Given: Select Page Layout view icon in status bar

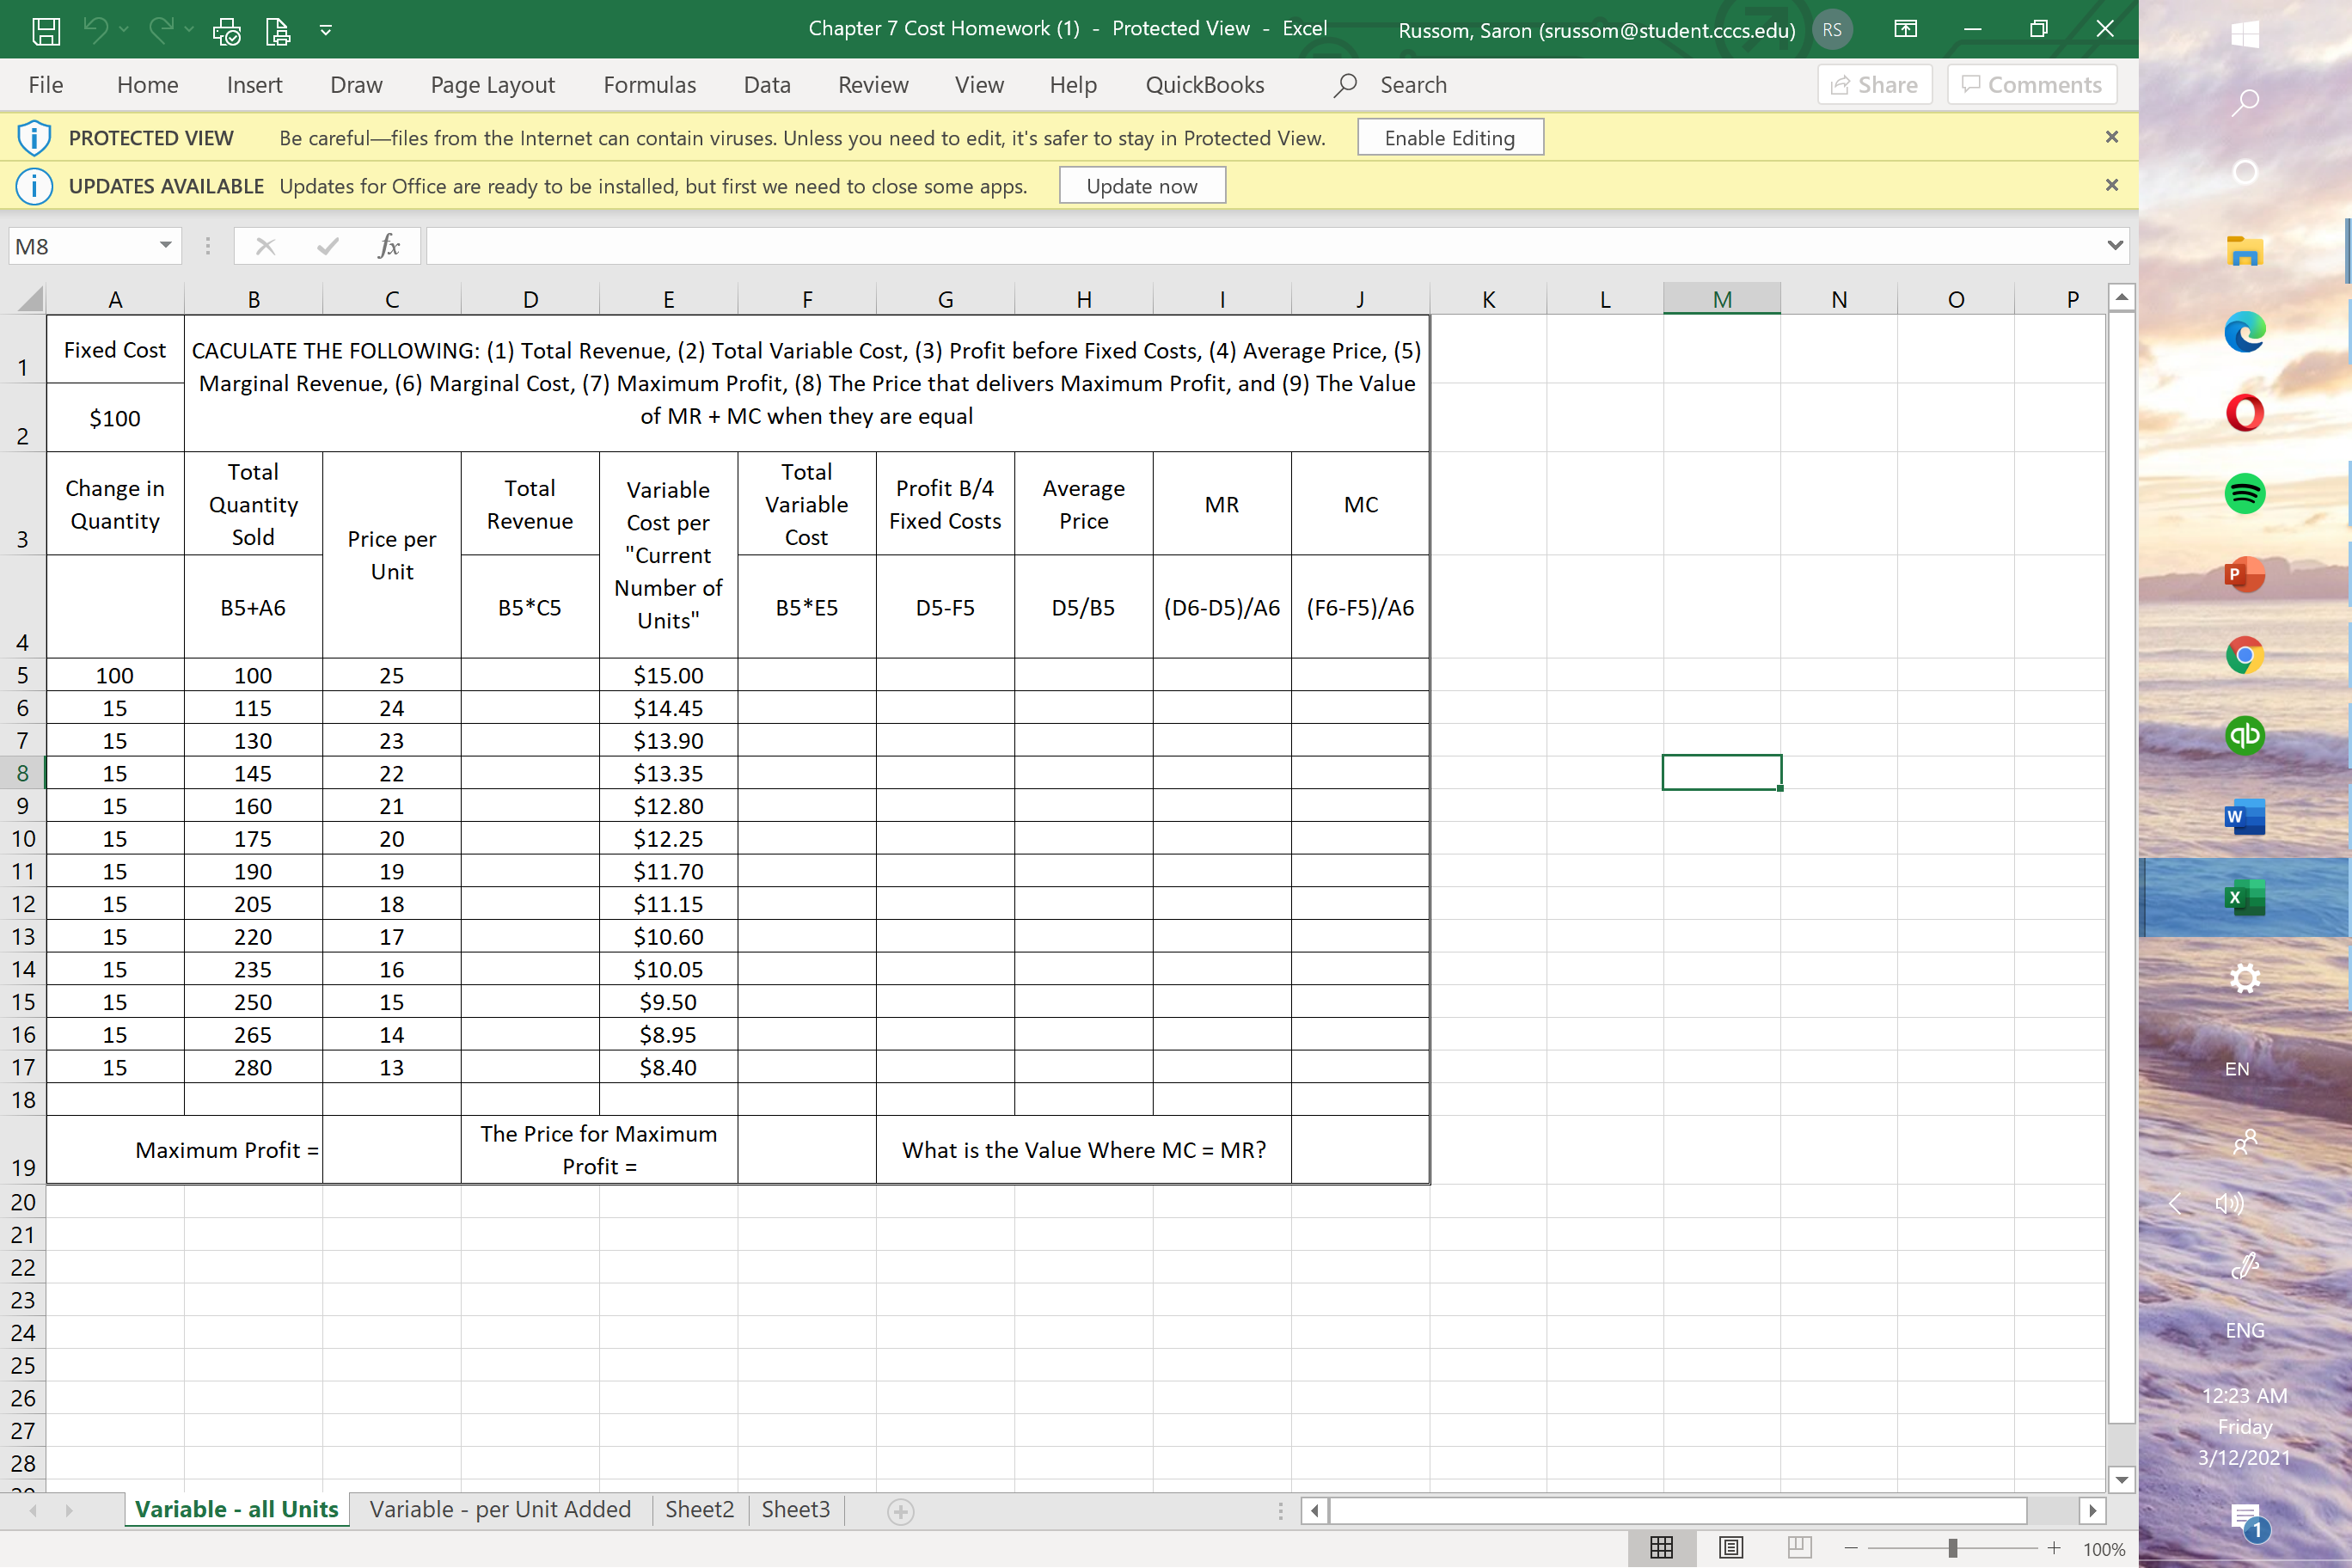Looking at the screenshot, I should [x=1729, y=1547].
